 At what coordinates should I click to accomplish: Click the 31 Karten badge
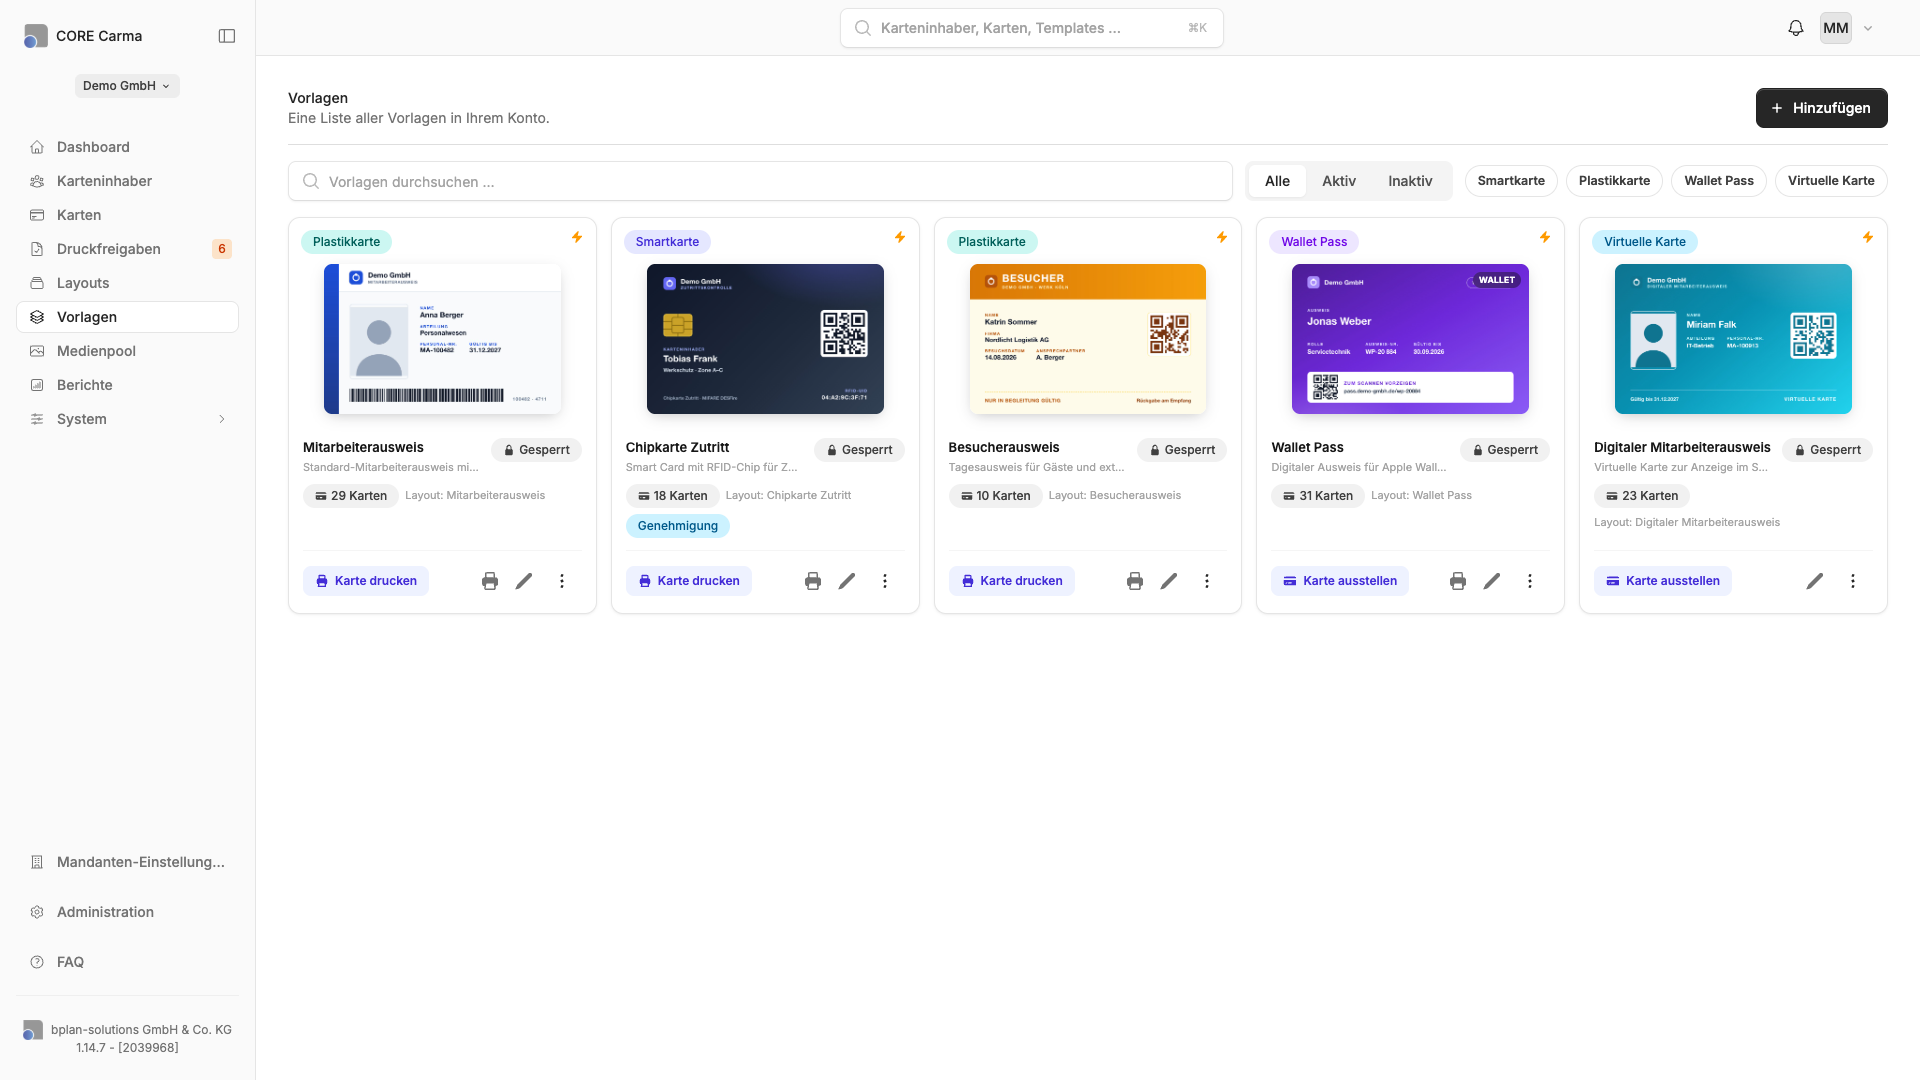pyautogui.click(x=1318, y=496)
